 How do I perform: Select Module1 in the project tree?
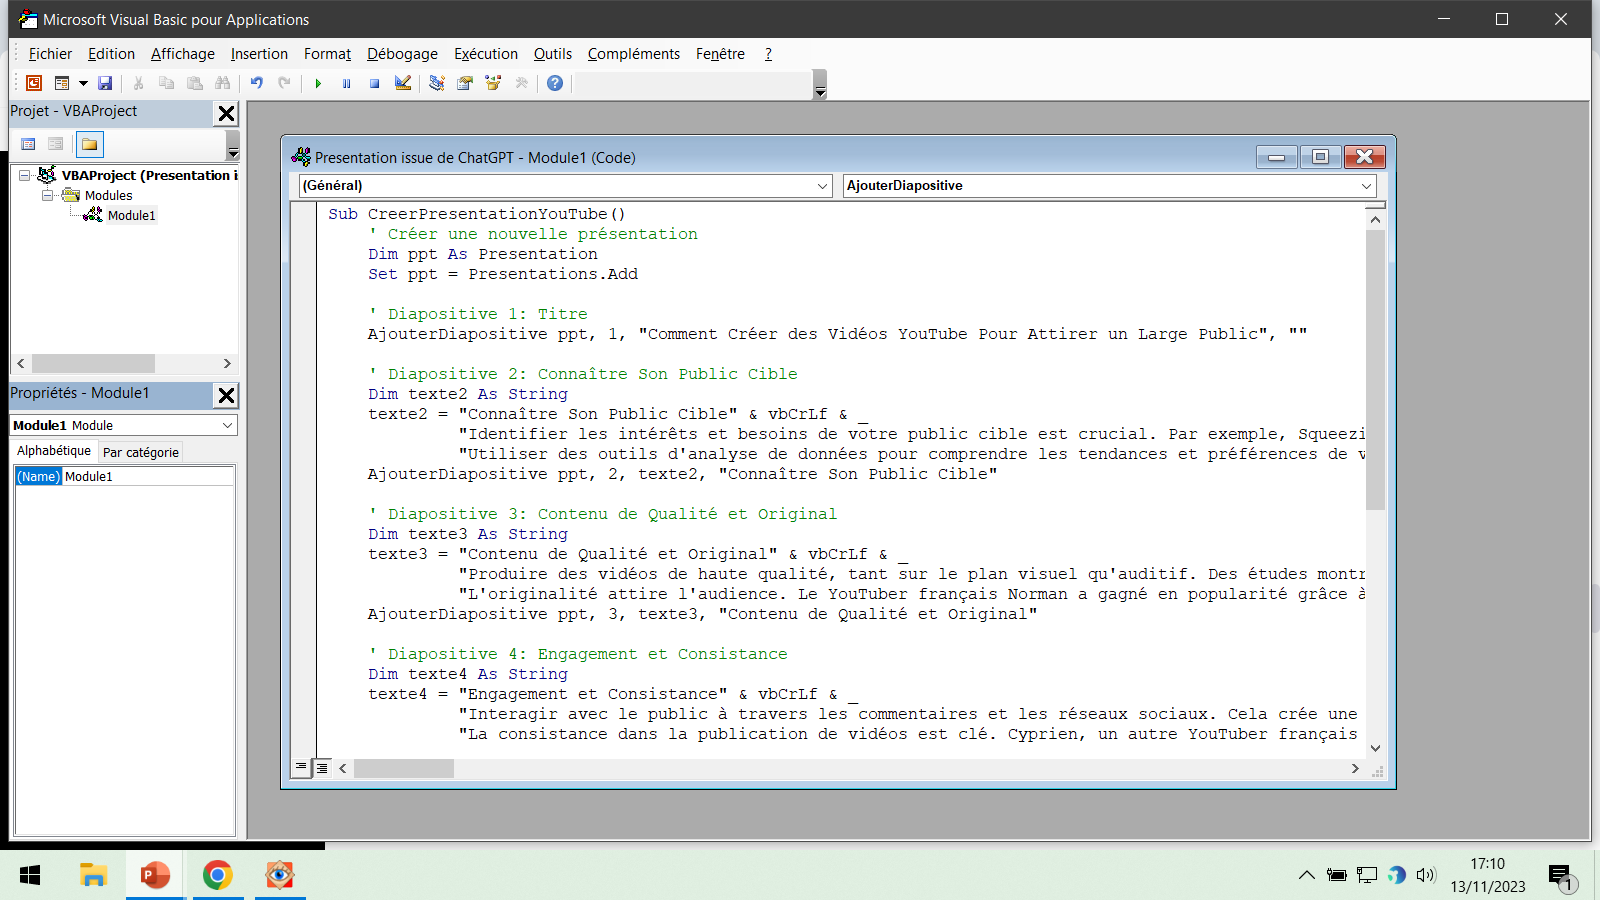(133, 215)
